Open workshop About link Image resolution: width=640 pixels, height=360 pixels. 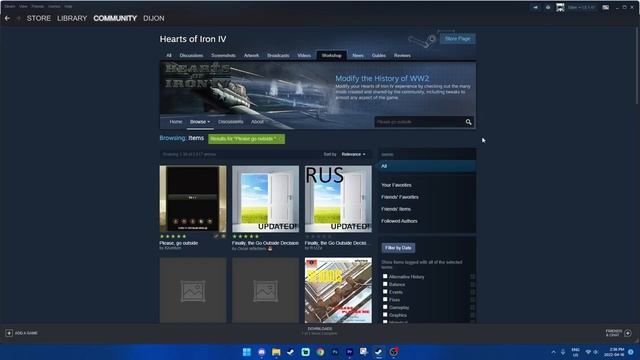pos(257,122)
